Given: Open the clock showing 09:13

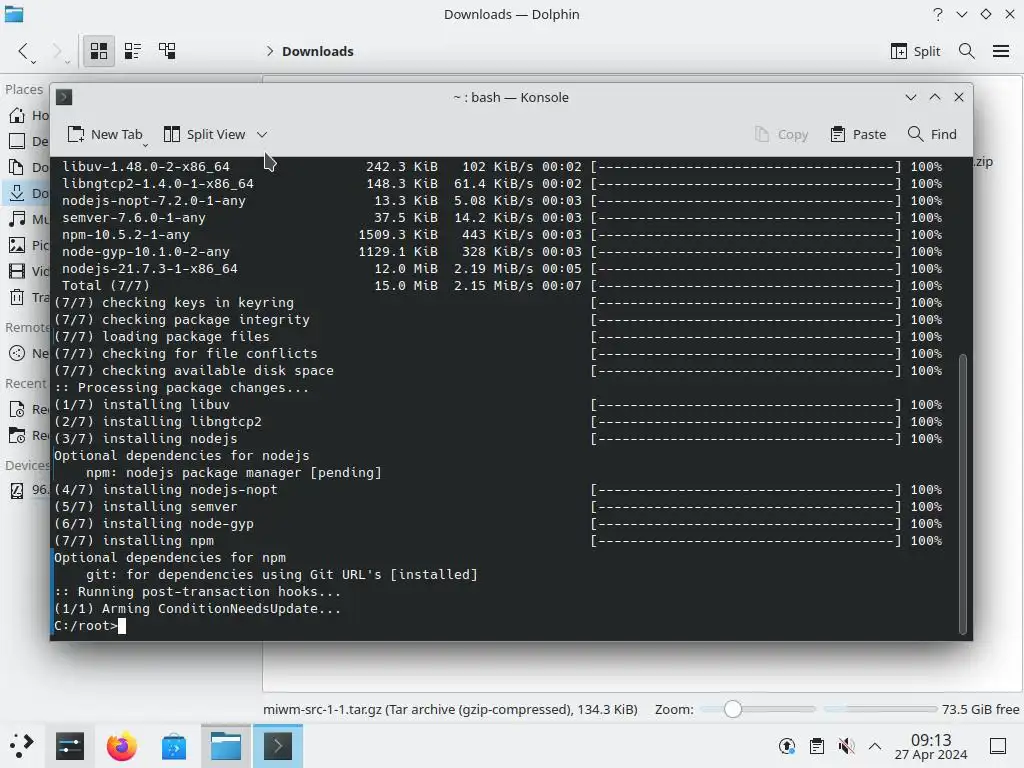Looking at the screenshot, I should pos(931,746).
